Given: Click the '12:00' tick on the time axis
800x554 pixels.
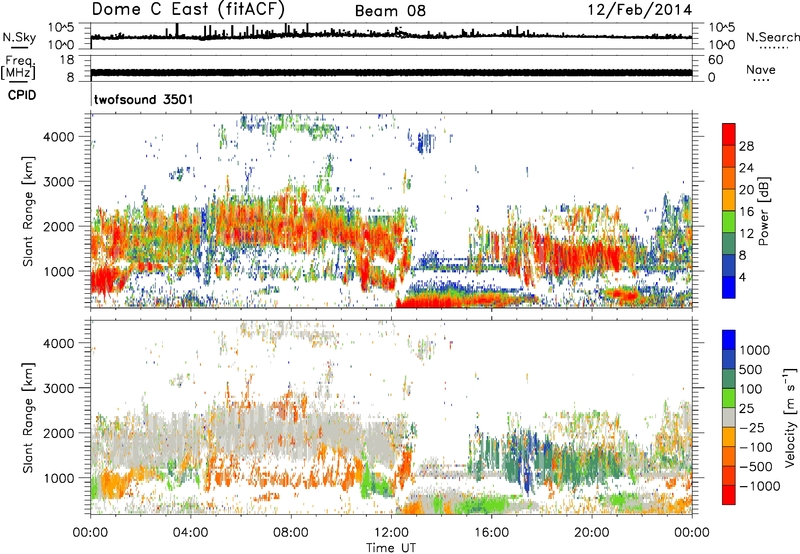Looking at the screenshot, I should point(391,533).
